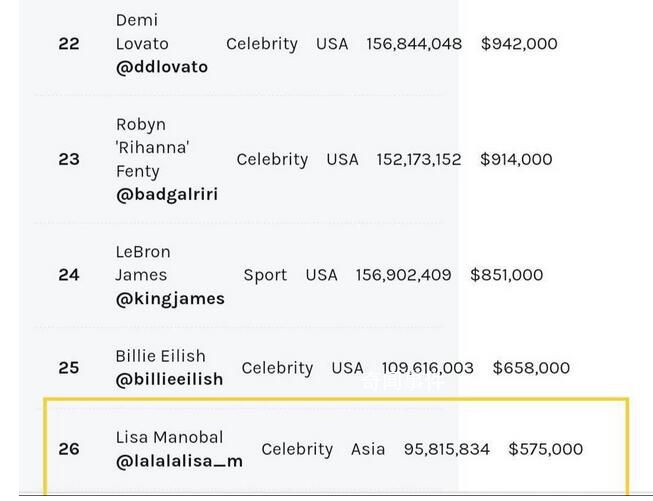The image size is (653, 501).
Task: Click the $575,000 earnings value
Action: click(x=546, y=449)
